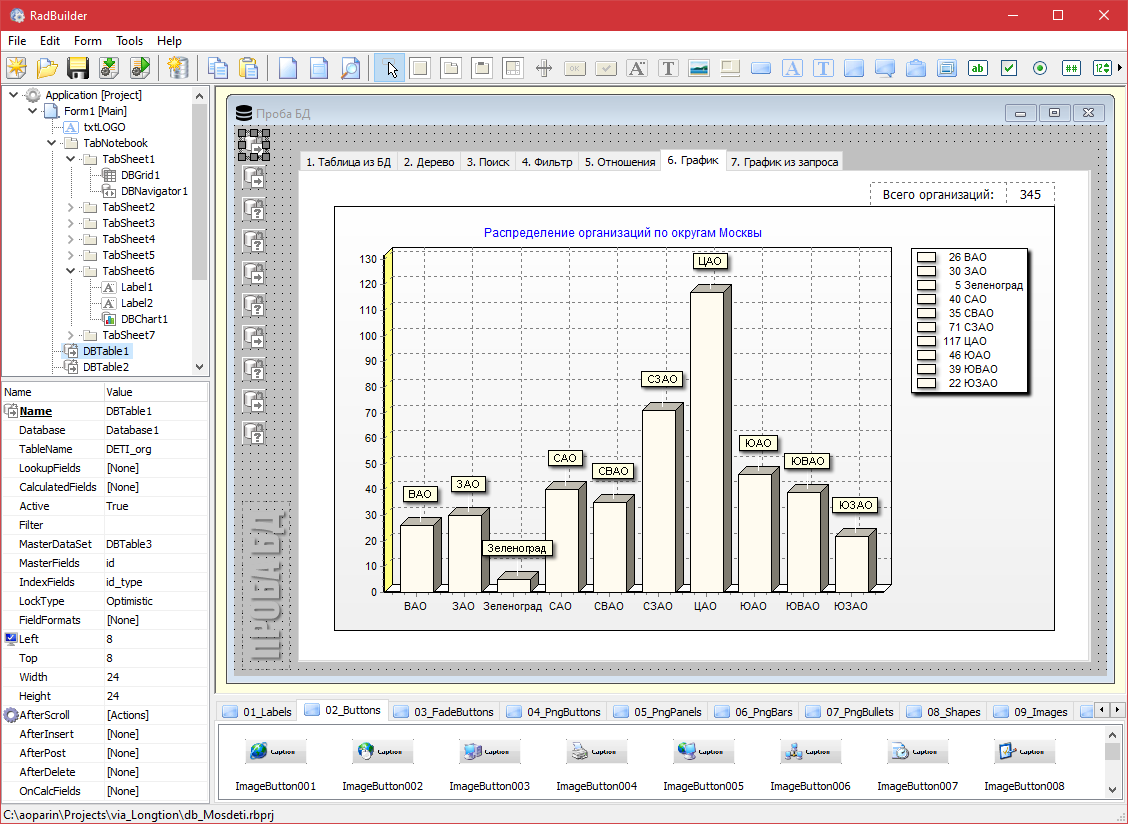Open the '7. График из запроса' tab
Screen dimensions: 1128x824
pos(784,162)
